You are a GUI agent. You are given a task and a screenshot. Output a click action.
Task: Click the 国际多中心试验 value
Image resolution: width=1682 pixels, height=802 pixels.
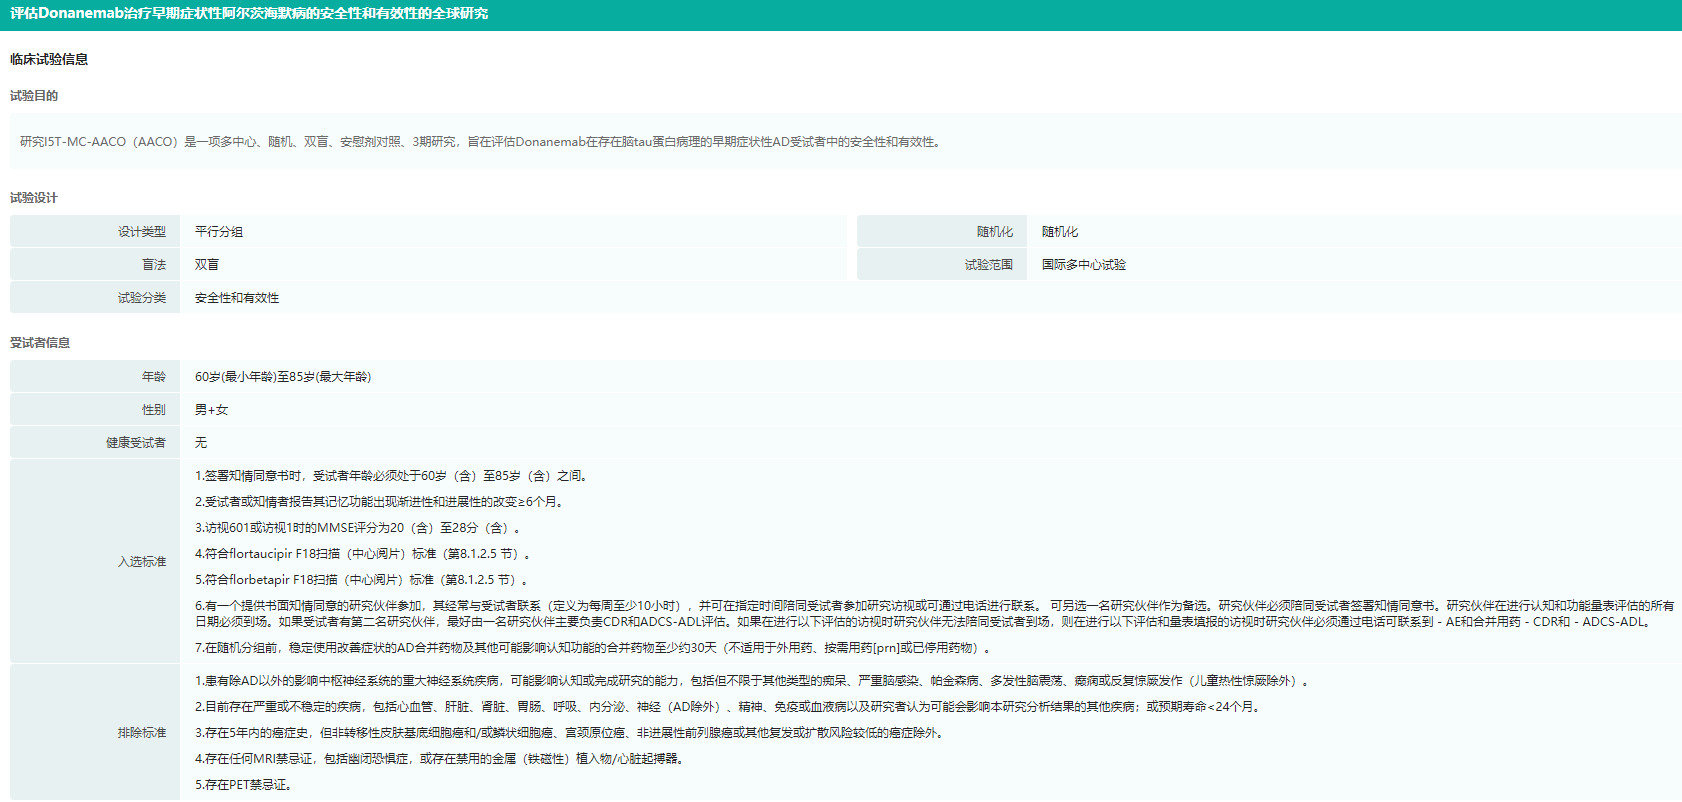pyautogui.click(x=1083, y=265)
